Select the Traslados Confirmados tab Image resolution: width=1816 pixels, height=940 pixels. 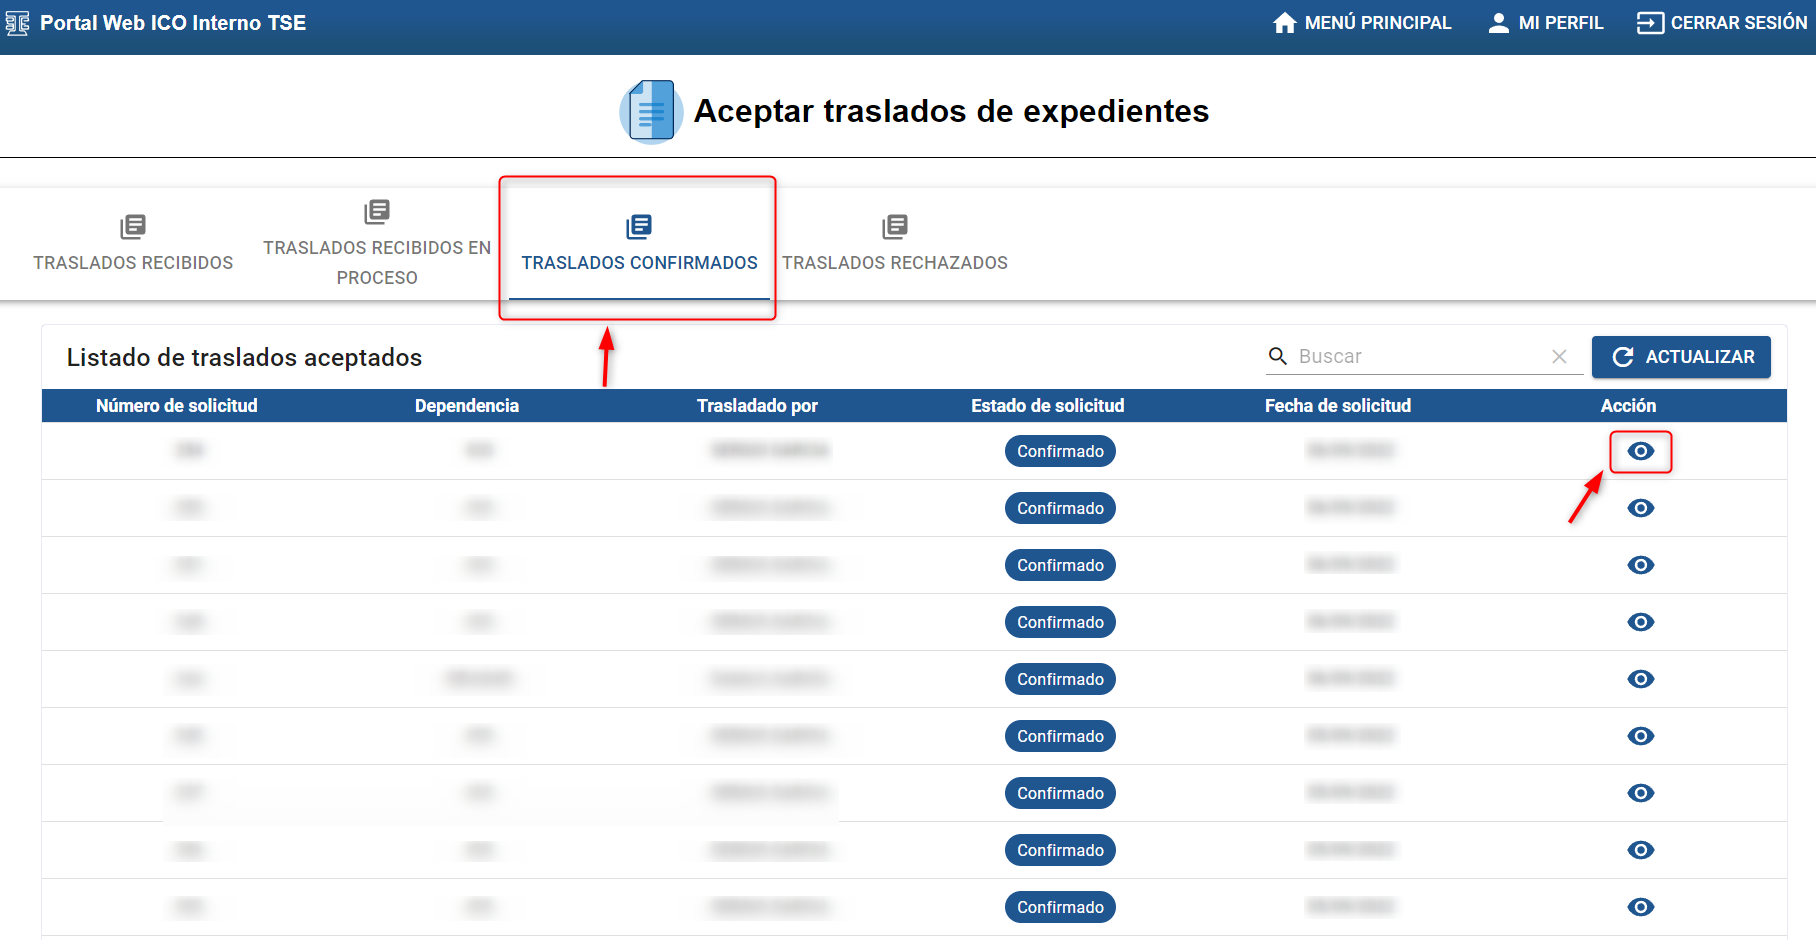pyautogui.click(x=639, y=243)
